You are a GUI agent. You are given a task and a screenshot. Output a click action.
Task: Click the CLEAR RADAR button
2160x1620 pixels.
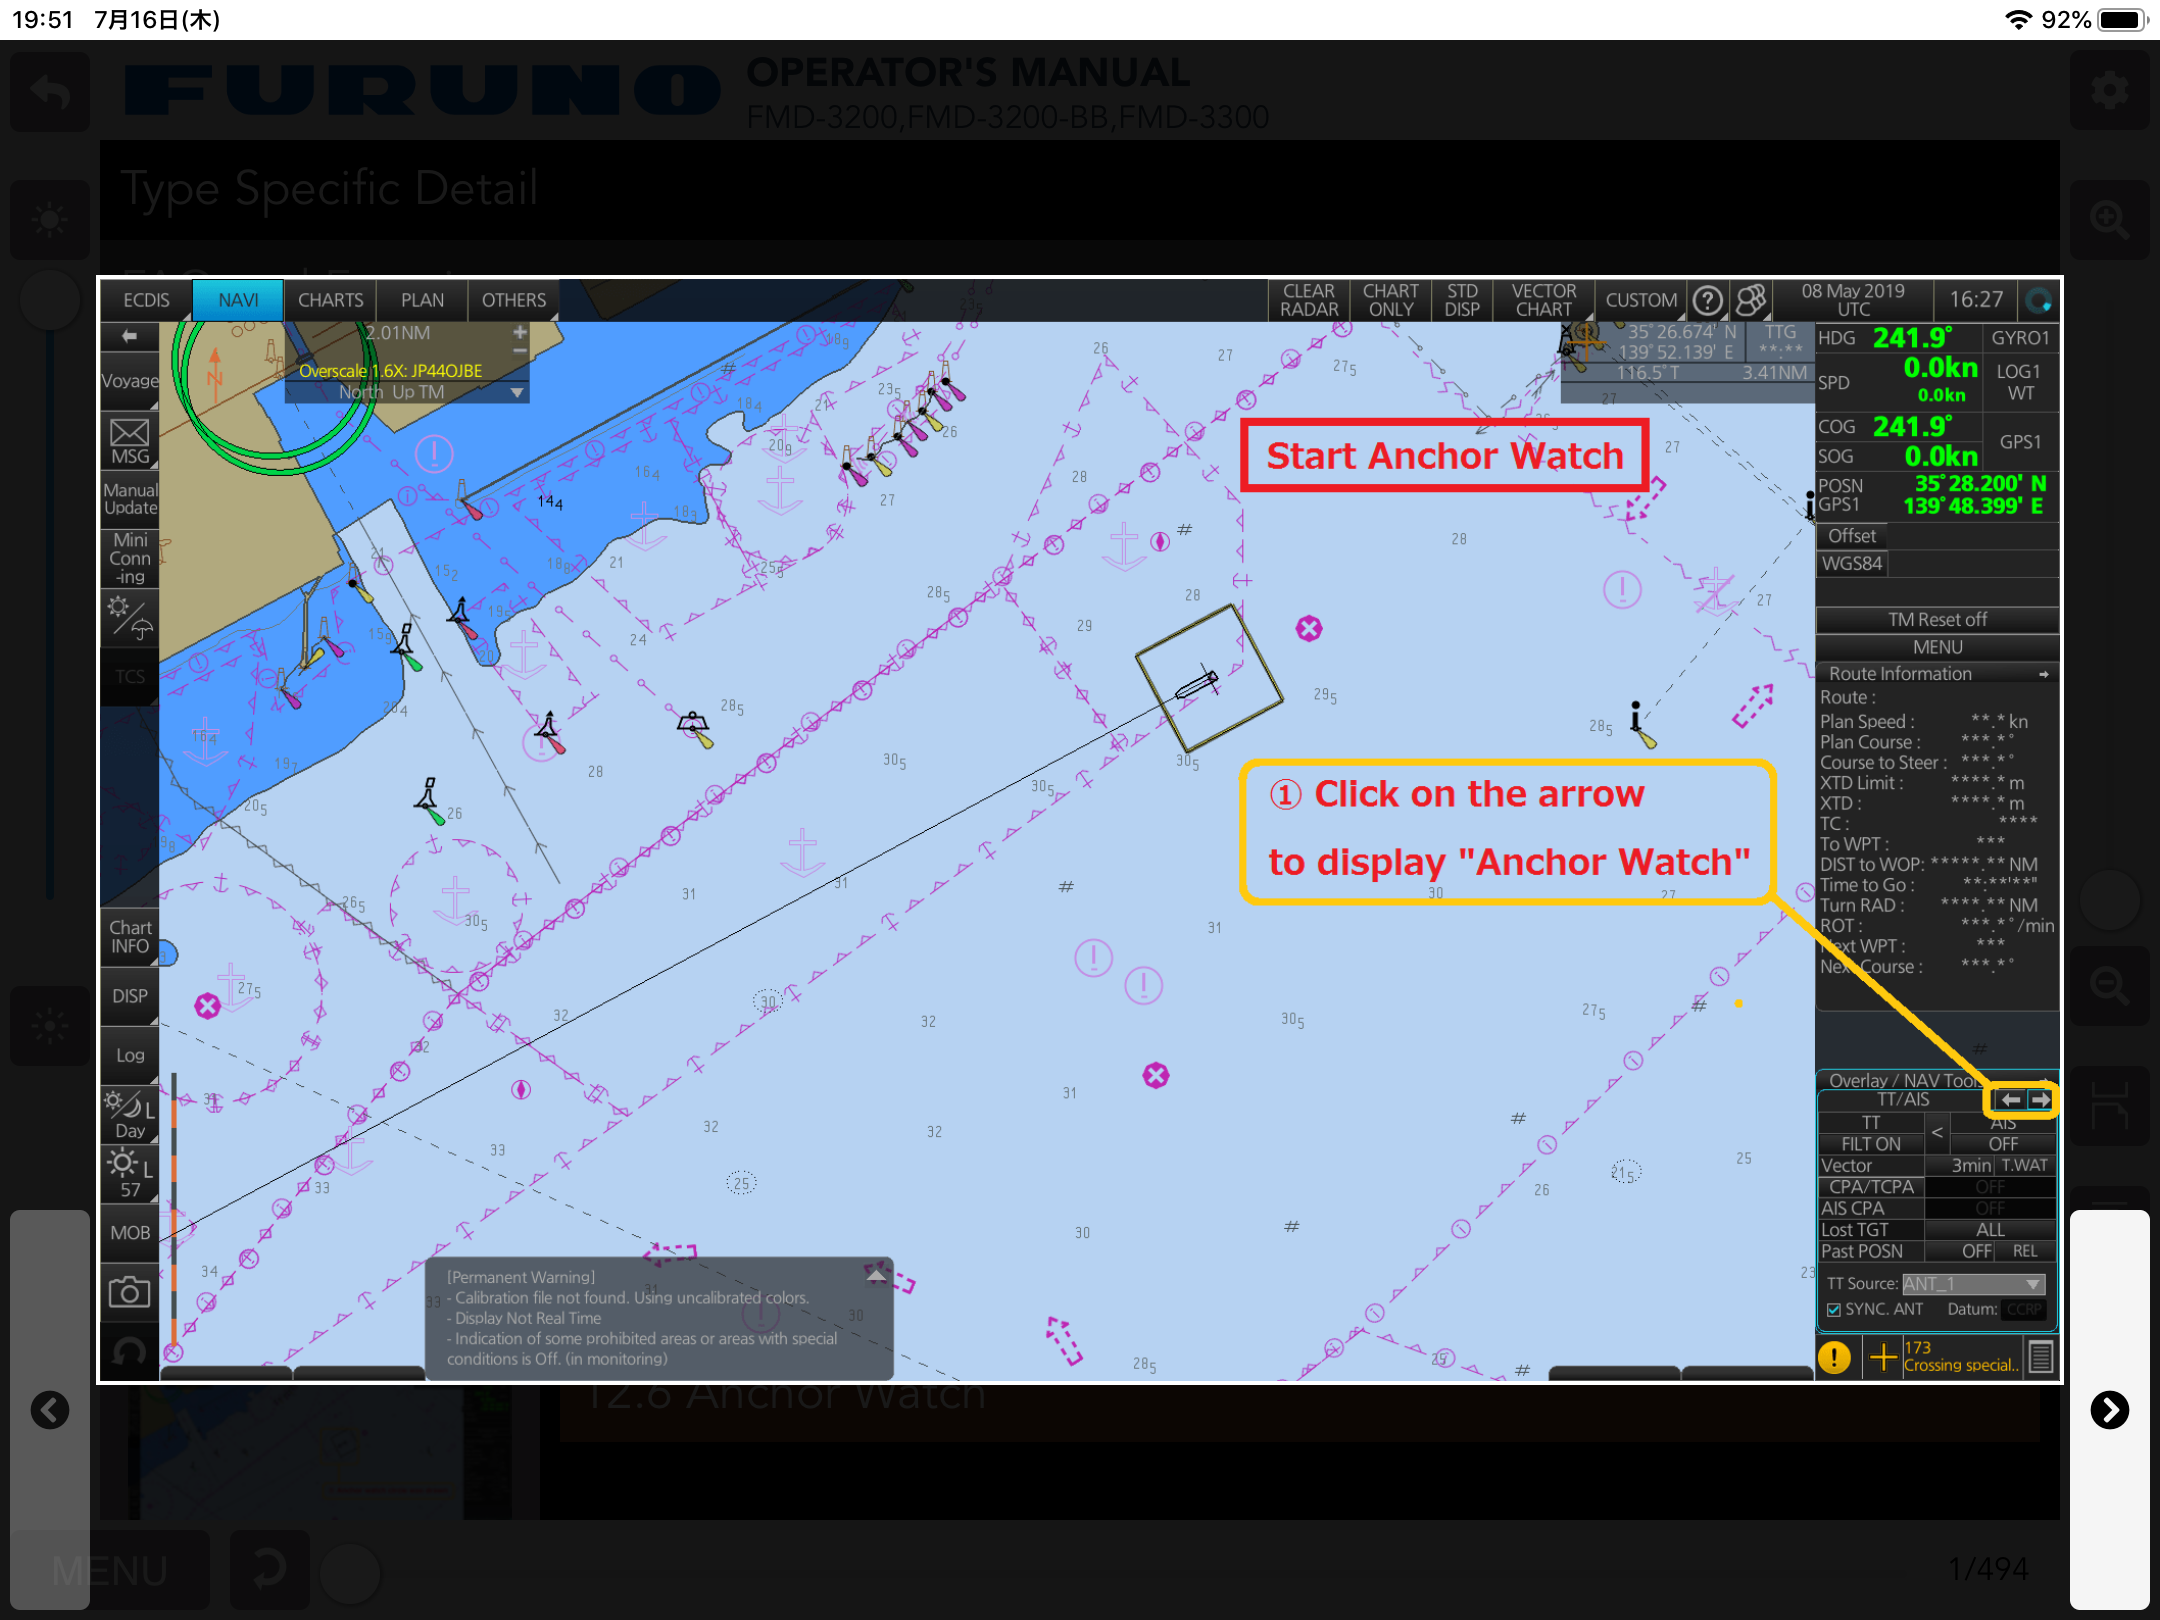coord(1309,300)
